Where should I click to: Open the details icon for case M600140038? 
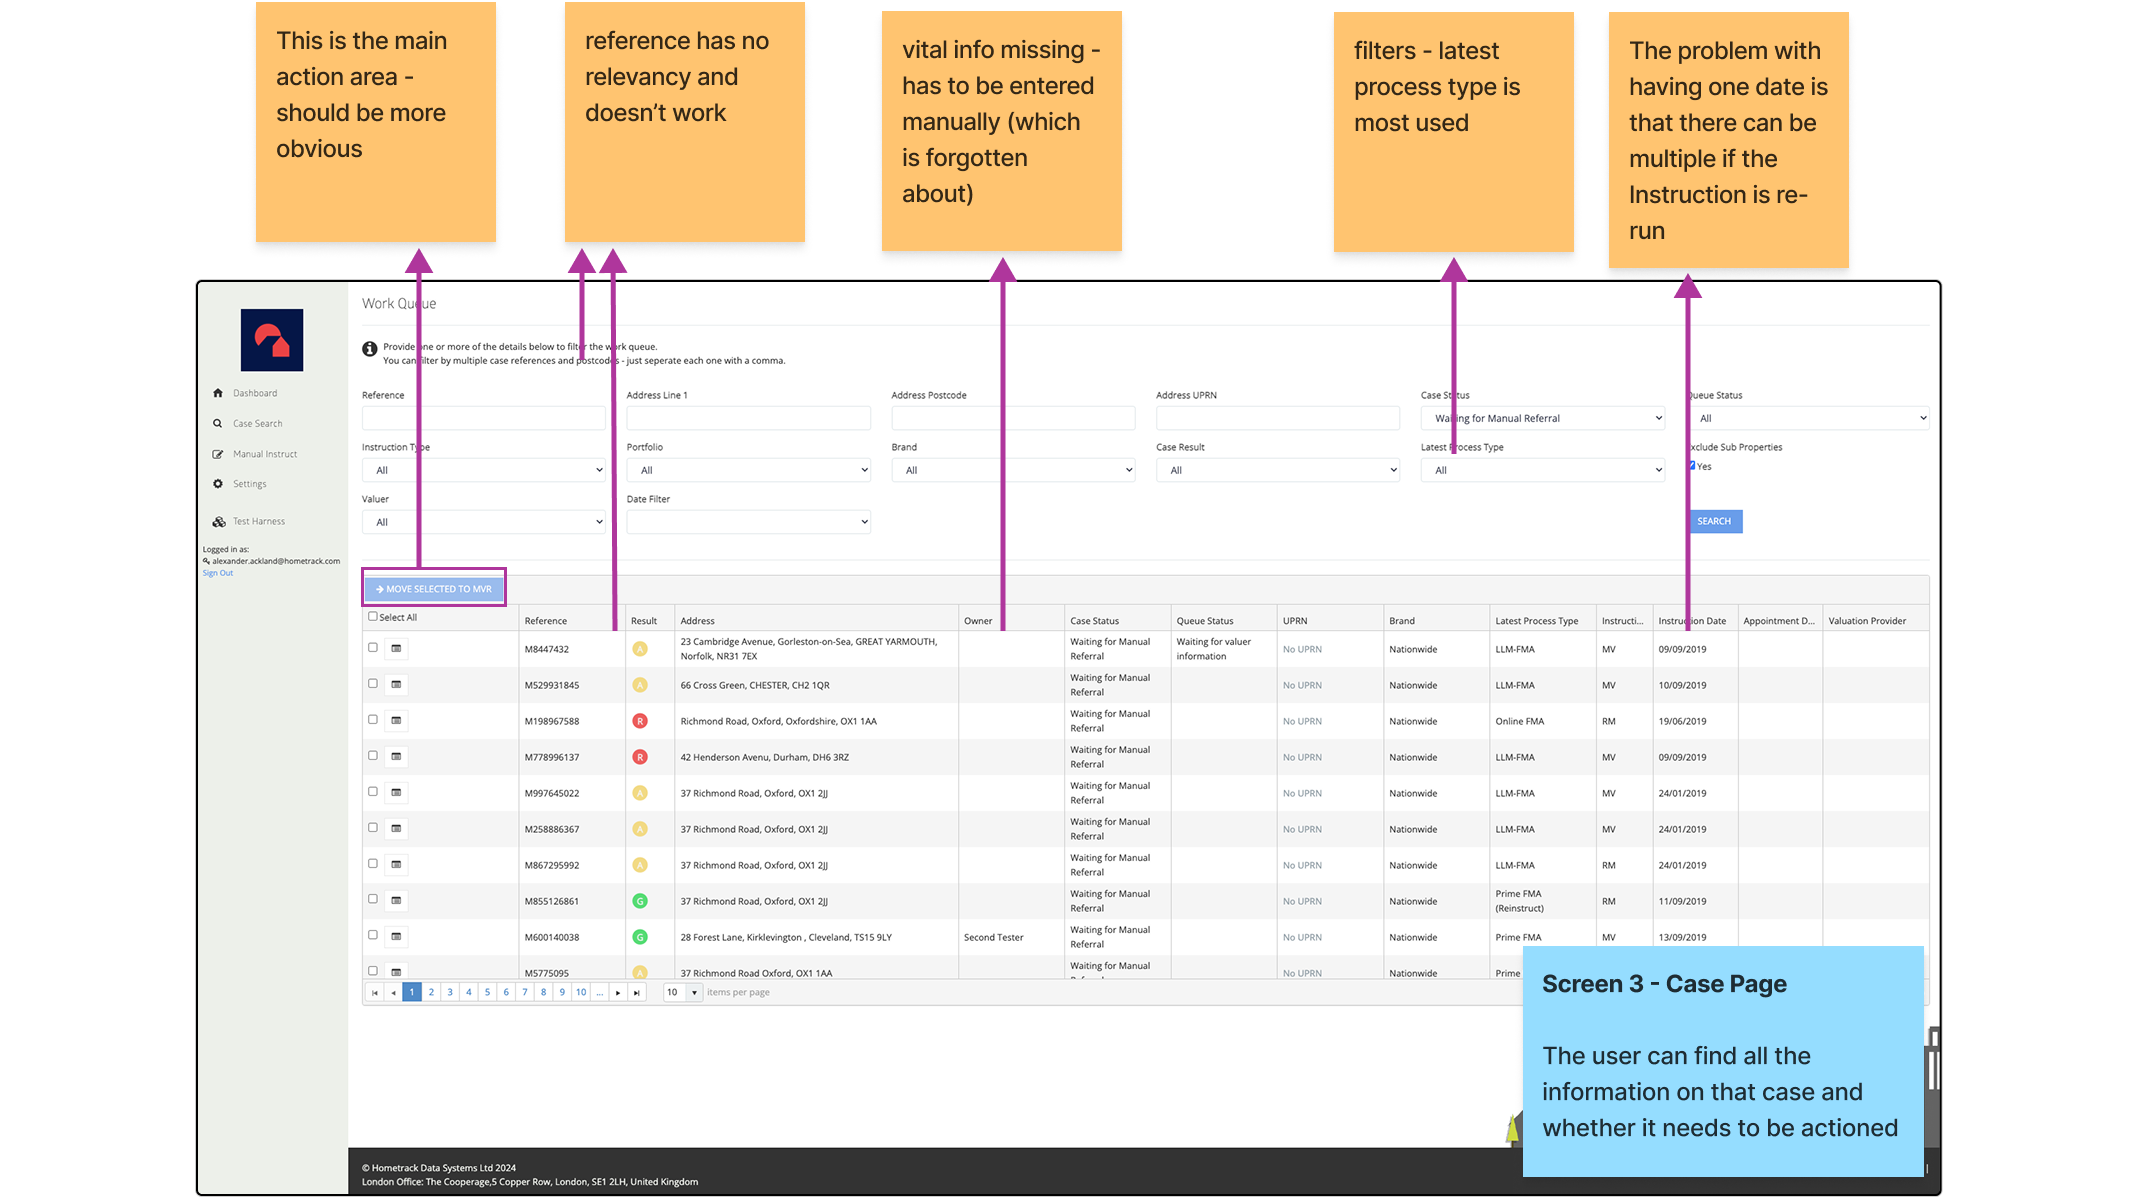tap(396, 937)
